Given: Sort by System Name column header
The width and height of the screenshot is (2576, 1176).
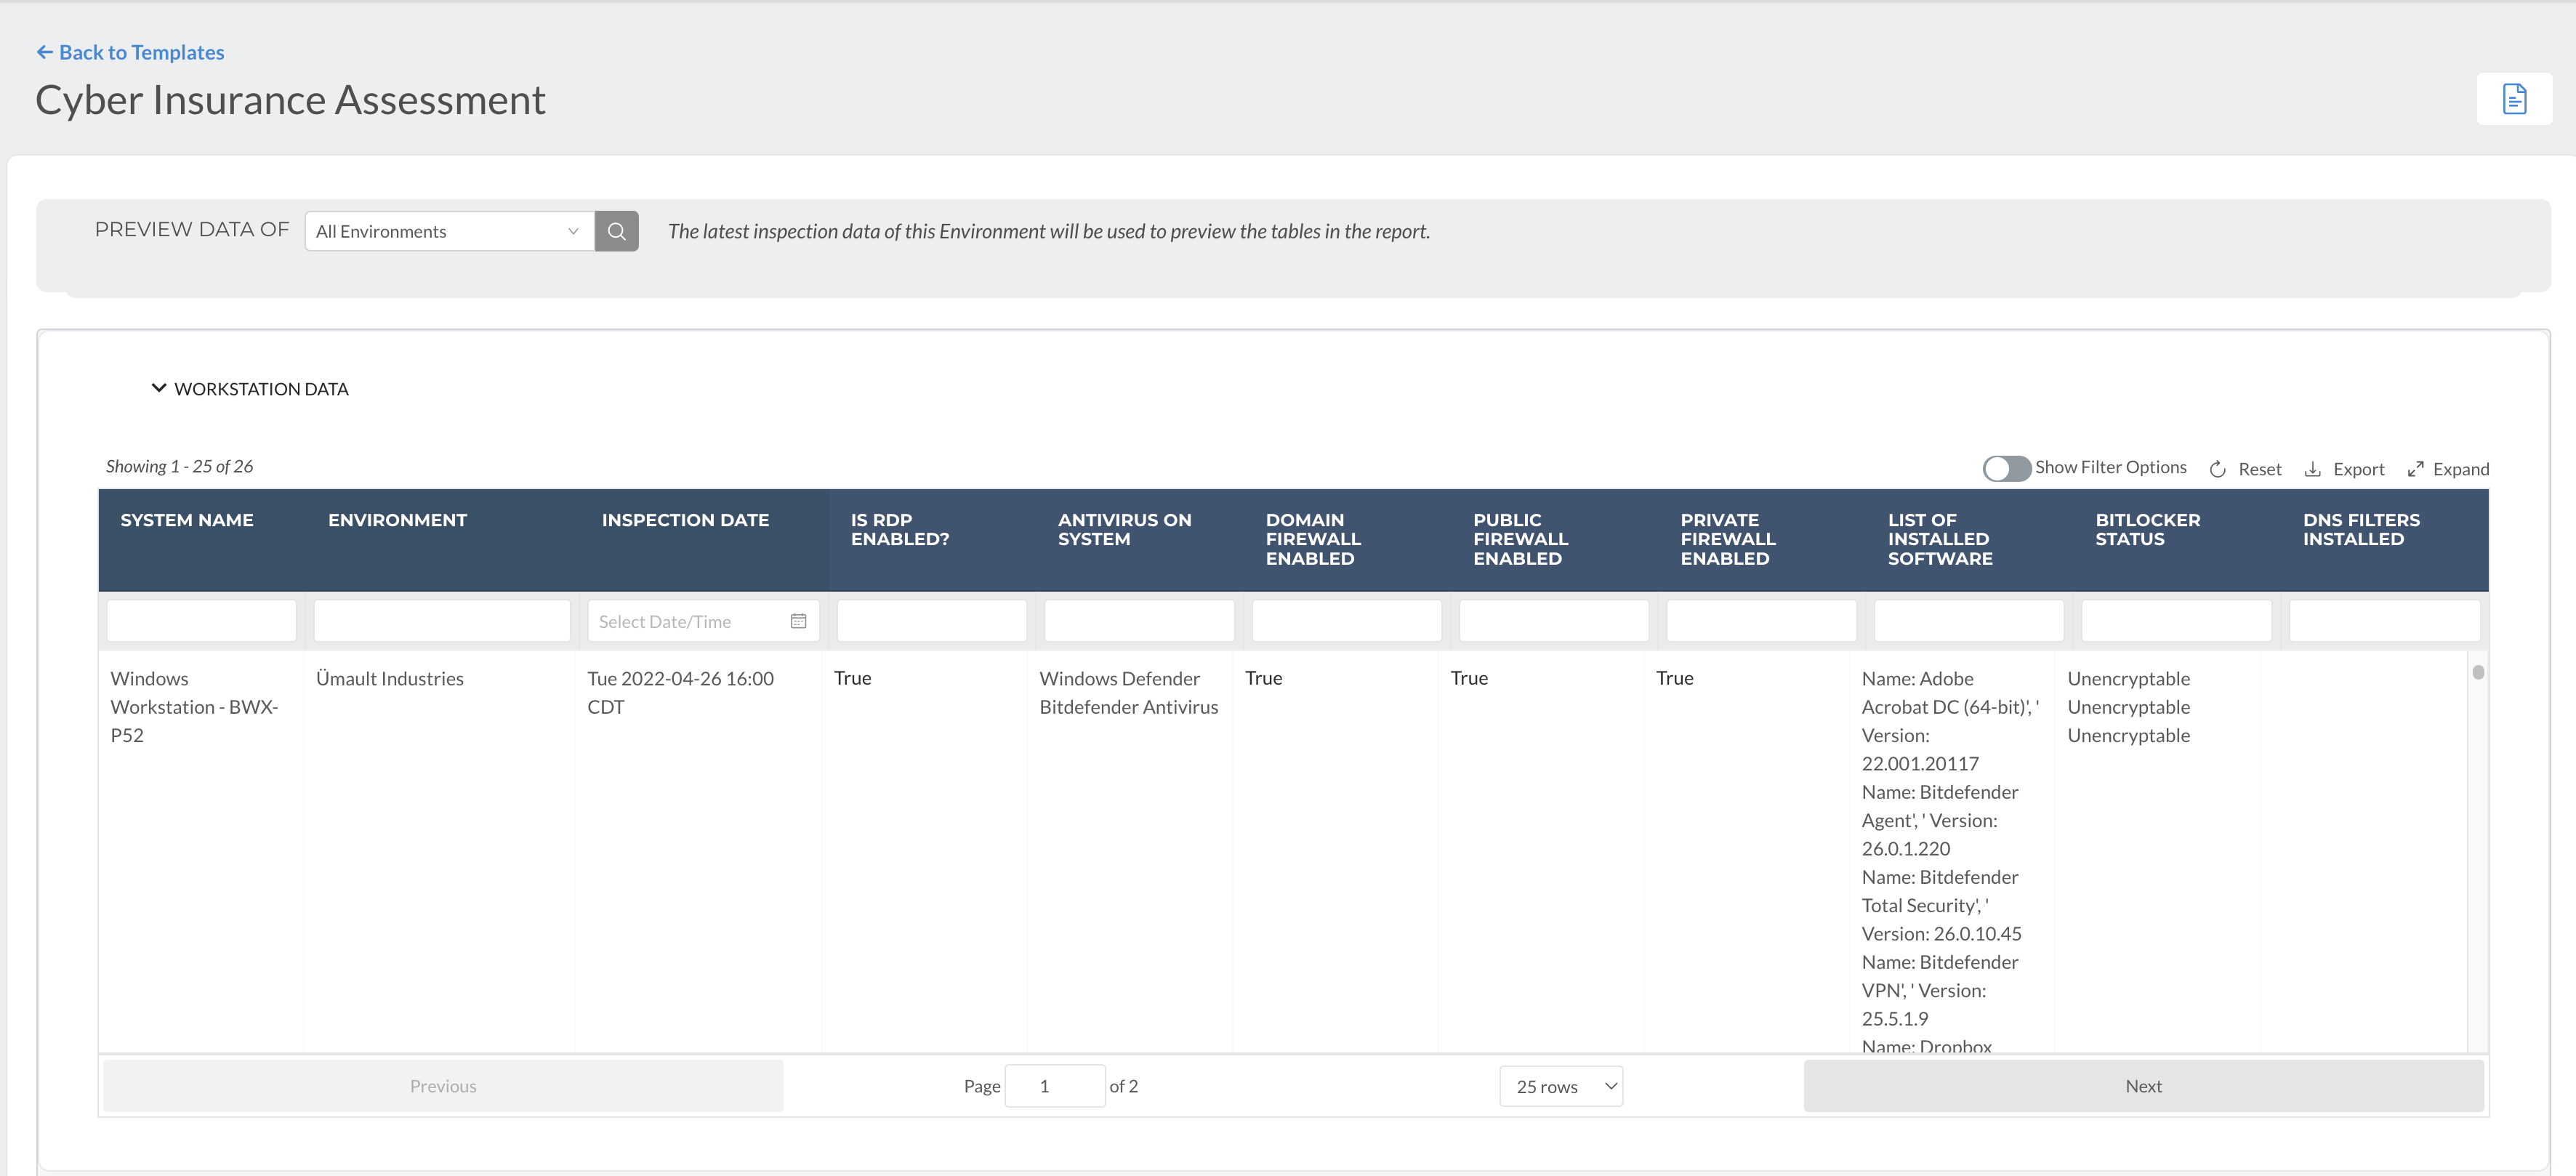Looking at the screenshot, I should click(187, 520).
